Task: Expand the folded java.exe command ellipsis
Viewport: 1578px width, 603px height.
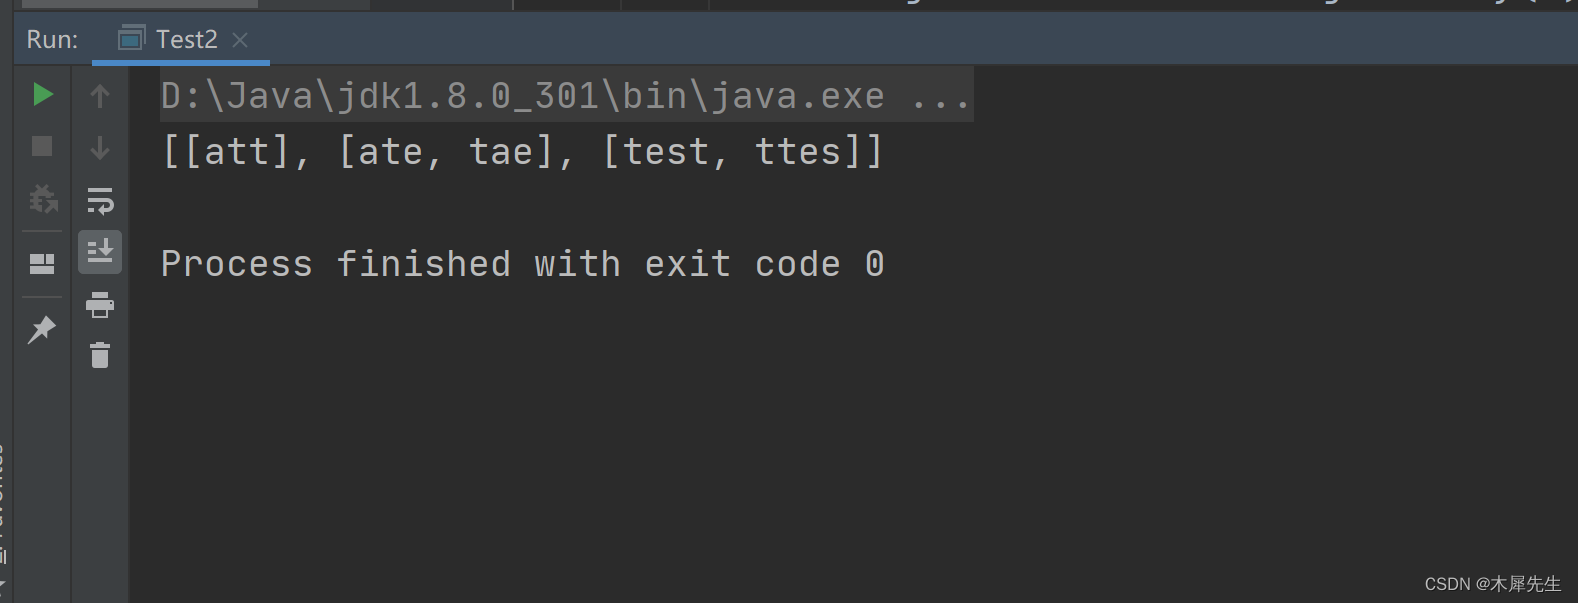Action: coord(940,97)
